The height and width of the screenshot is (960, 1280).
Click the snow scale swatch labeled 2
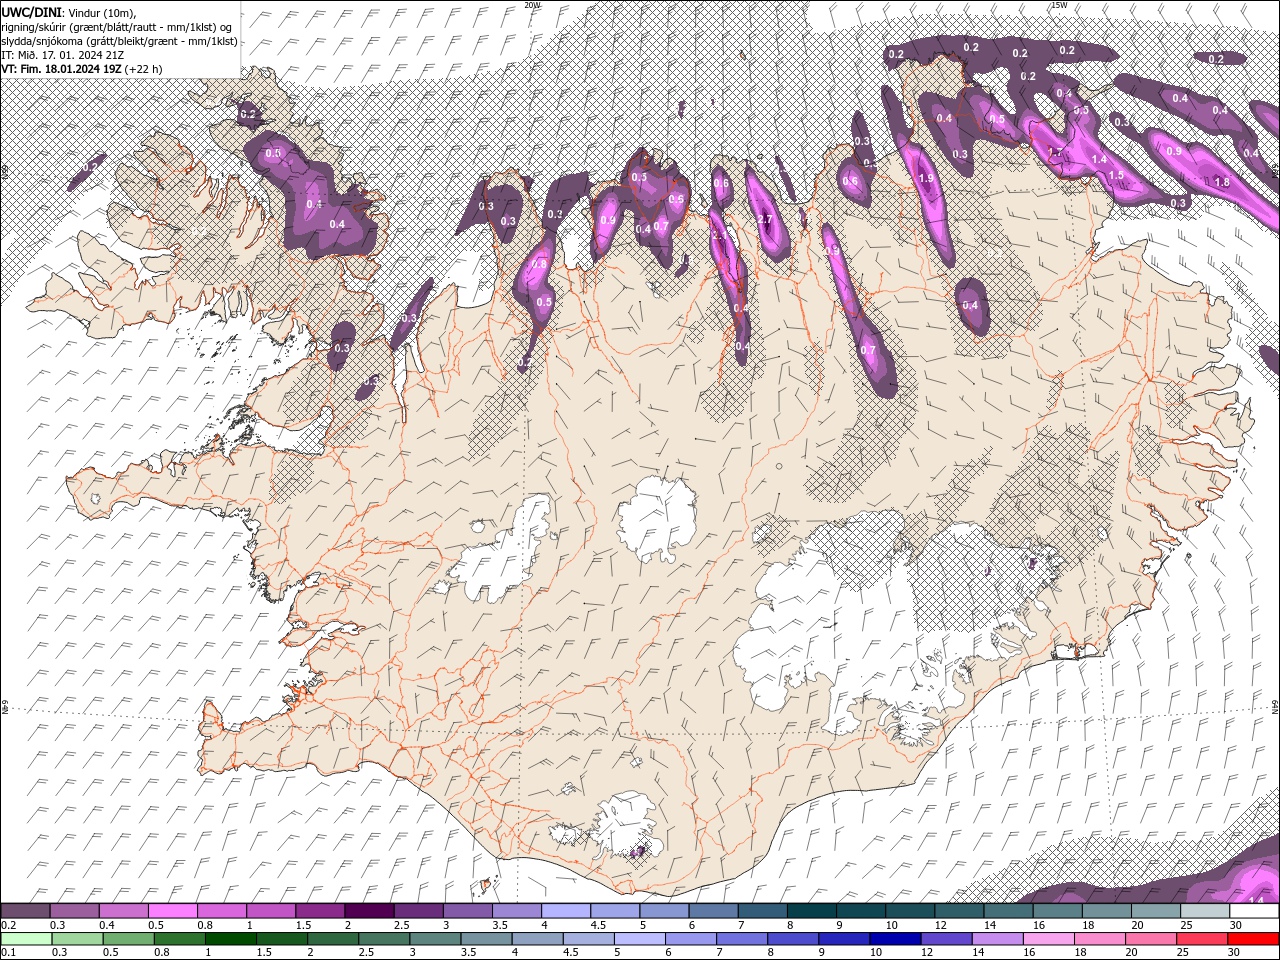pyautogui.click(x=368, y=911)
